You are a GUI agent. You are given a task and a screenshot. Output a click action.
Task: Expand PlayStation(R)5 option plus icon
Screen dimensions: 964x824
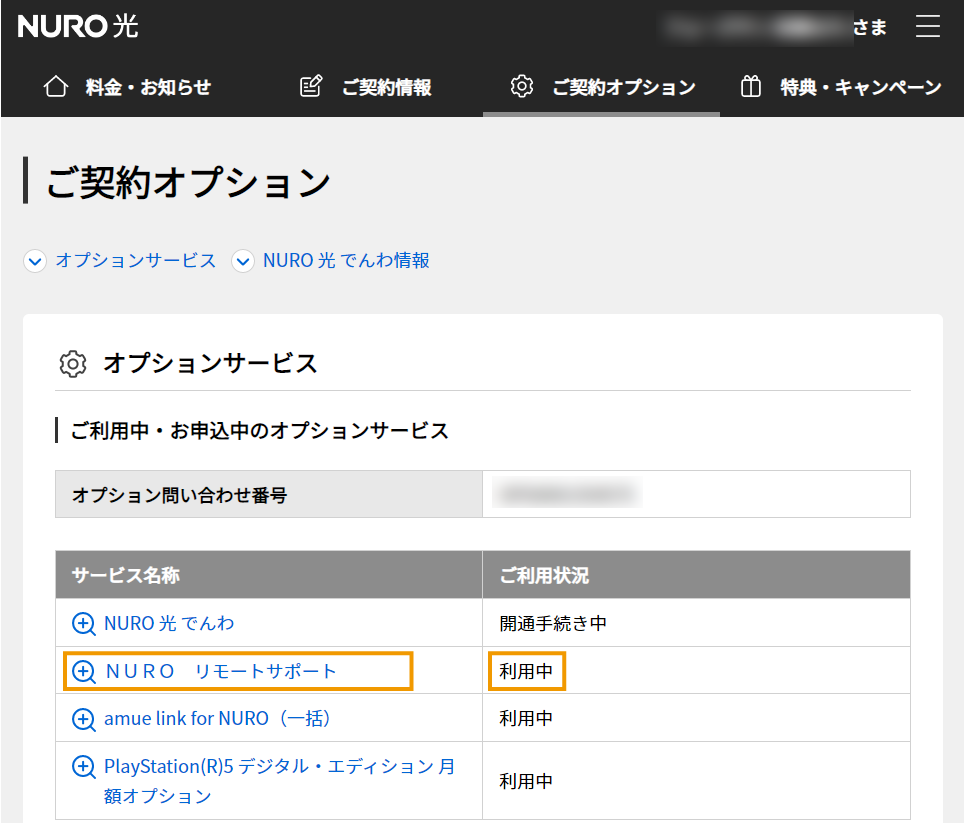click(84, 767)
